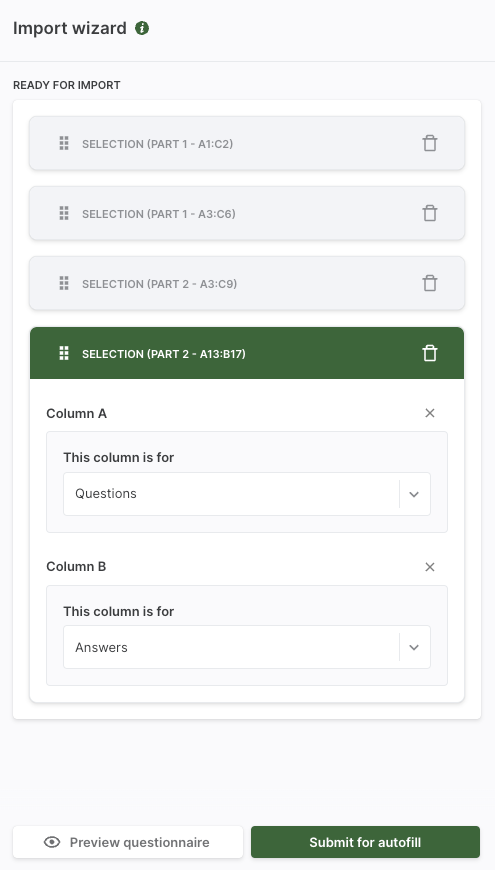Click drag handle of PART 1 - A1:C2
The image size is (495, 870).
64,143
